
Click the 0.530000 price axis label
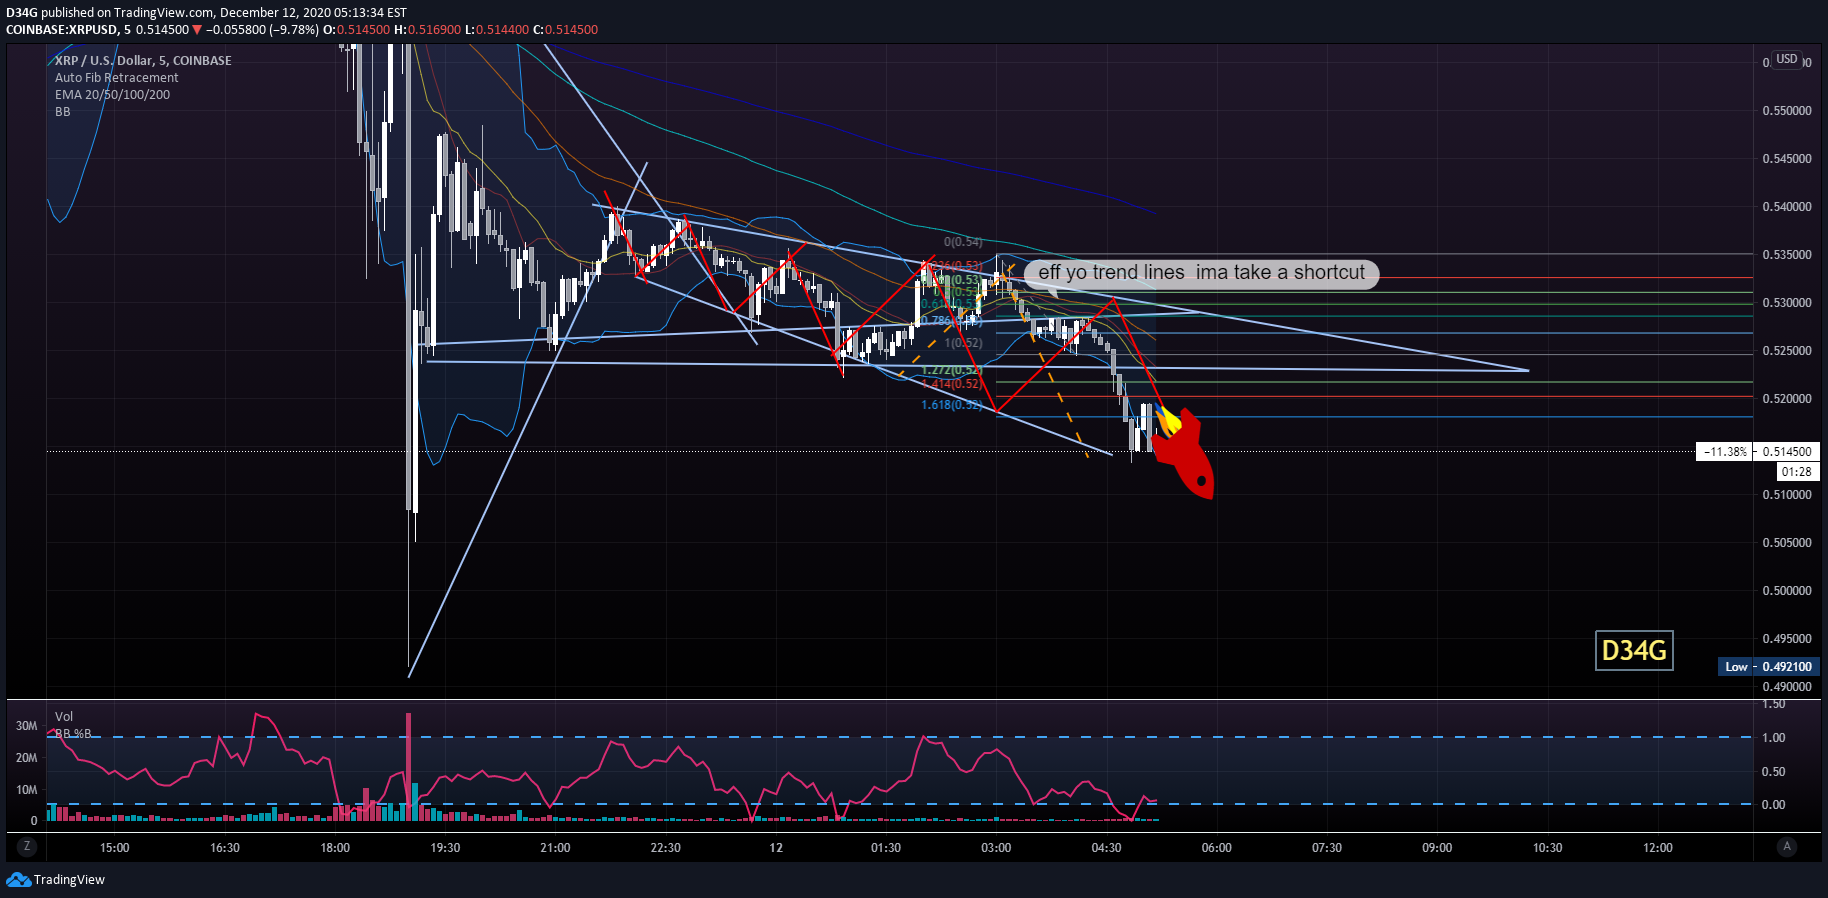coord(1787,303)
